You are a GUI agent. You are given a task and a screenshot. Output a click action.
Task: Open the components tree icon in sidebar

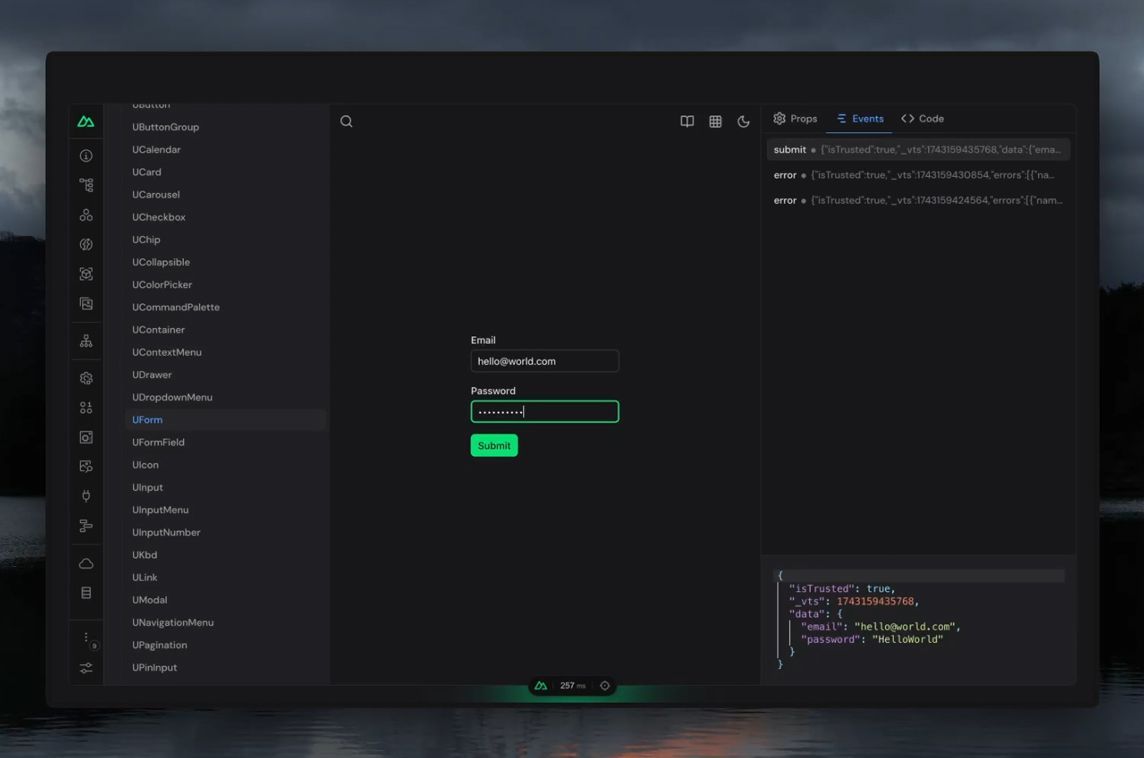(86, 185)
